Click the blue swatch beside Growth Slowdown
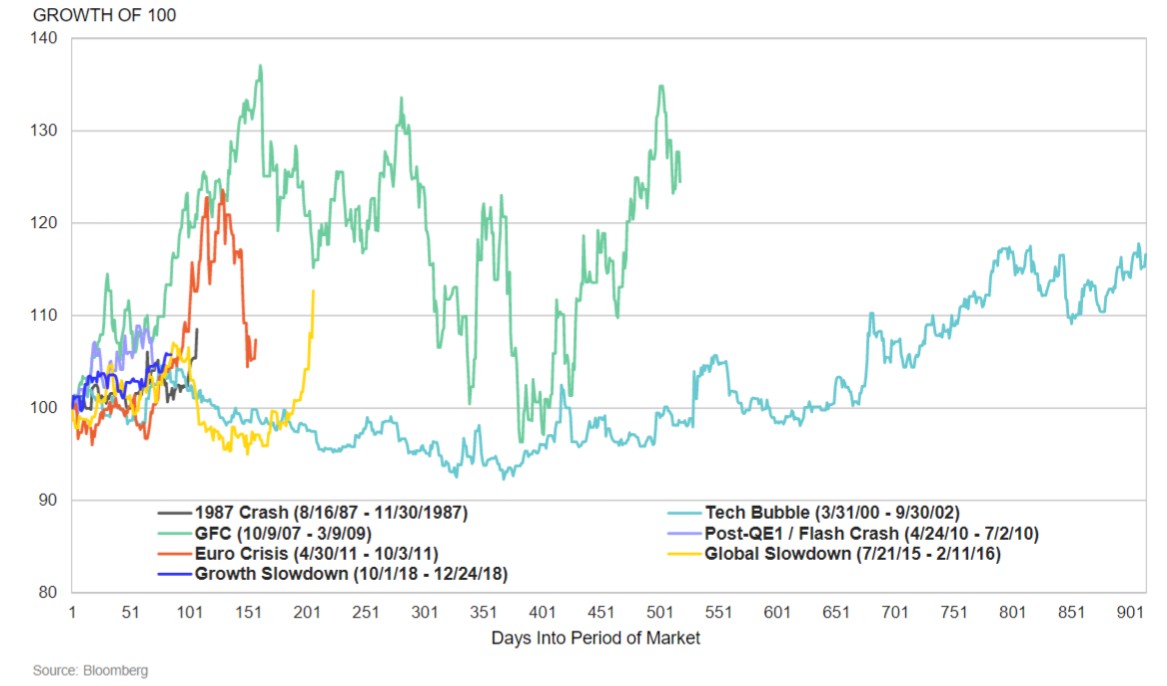1167x686 pixels. 174,574
